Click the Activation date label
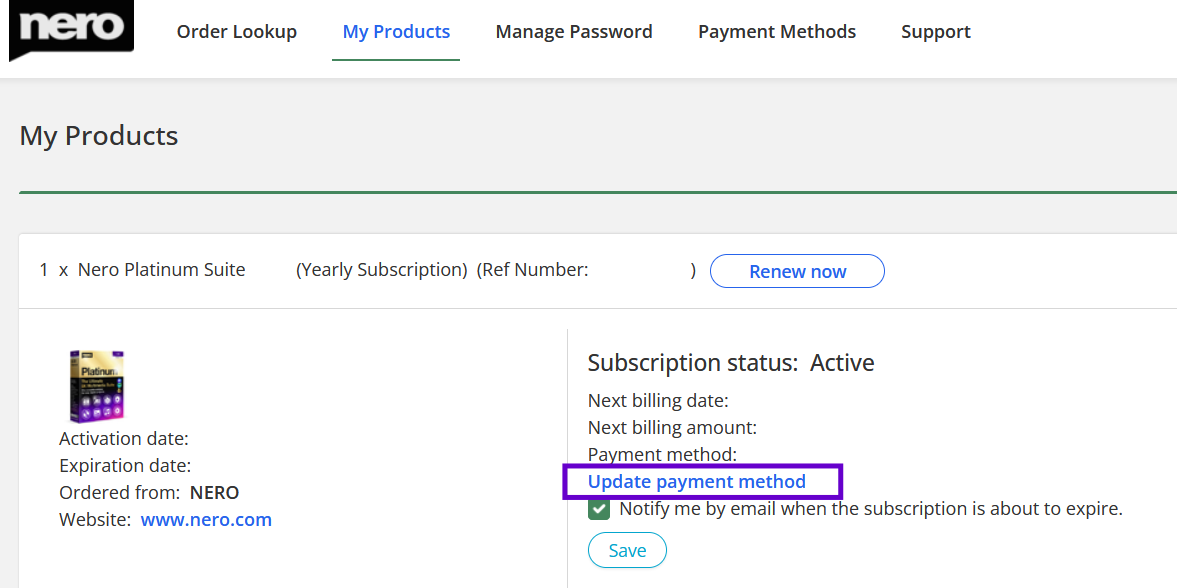 [x=124, y=439]
